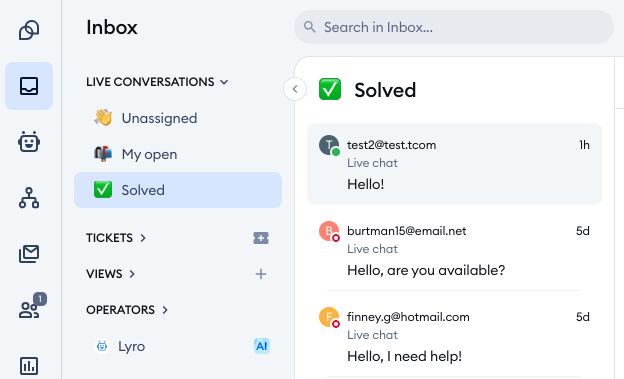Viewport: 624px width, 379px height.
Task: Open the burtman15@email.net conversation
Action: 454,250
